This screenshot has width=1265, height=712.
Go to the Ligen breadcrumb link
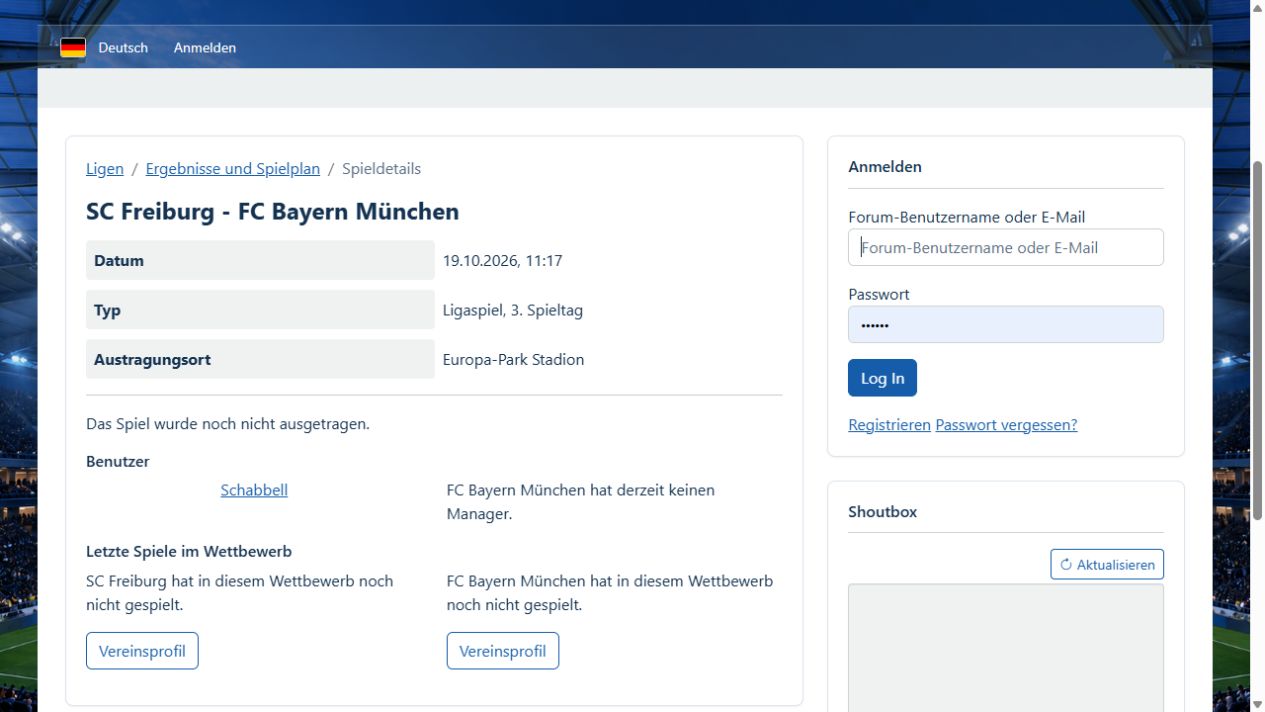(x=105, y=169)
